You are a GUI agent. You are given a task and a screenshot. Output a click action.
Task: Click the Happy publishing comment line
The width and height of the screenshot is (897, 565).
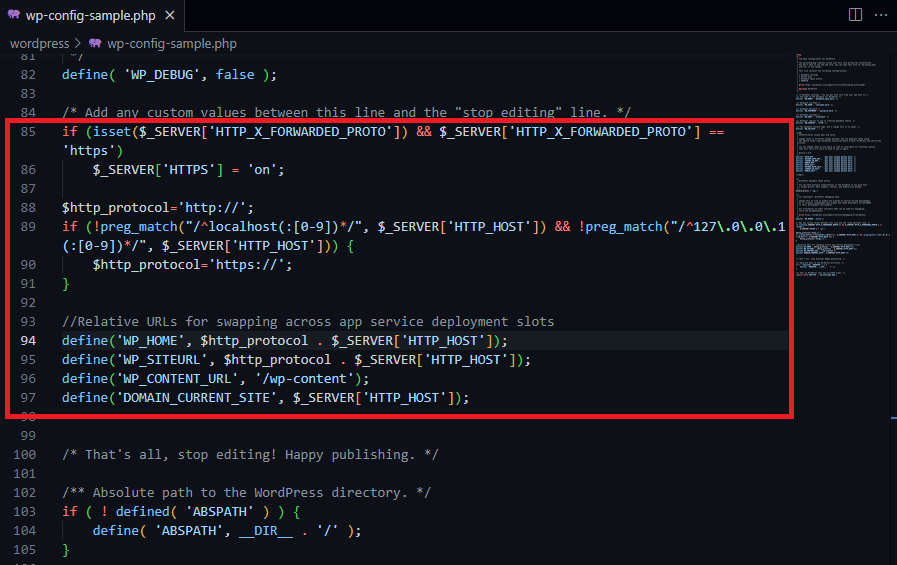click(x=250, y=455)
